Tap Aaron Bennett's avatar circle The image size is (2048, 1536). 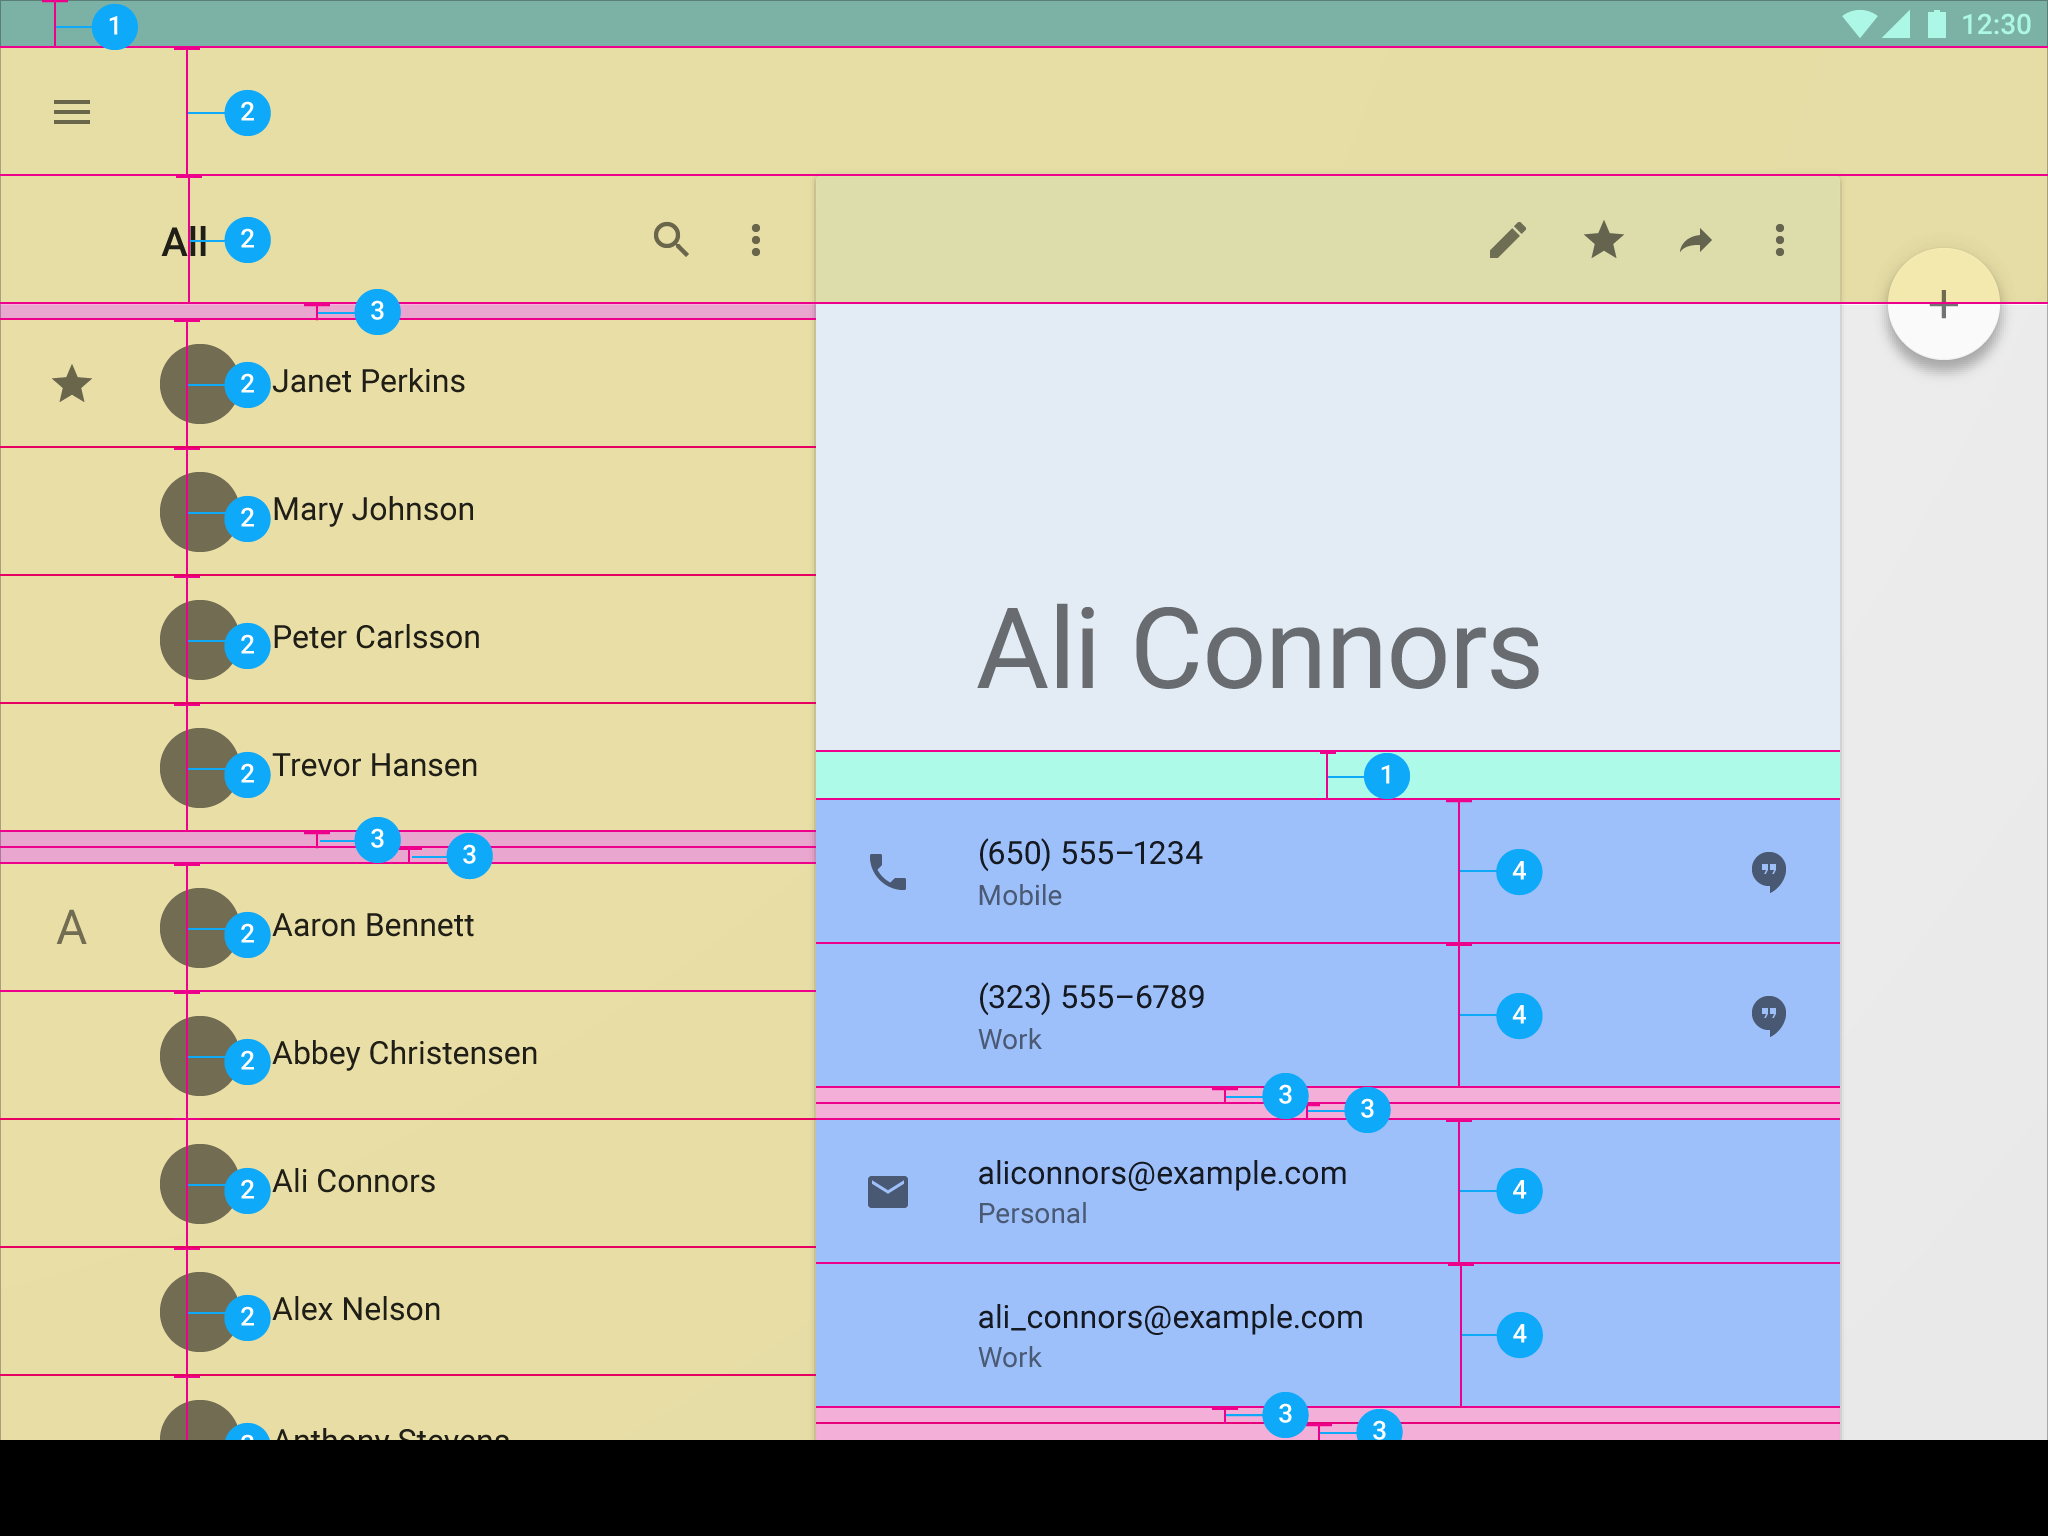tap(200, 928)
